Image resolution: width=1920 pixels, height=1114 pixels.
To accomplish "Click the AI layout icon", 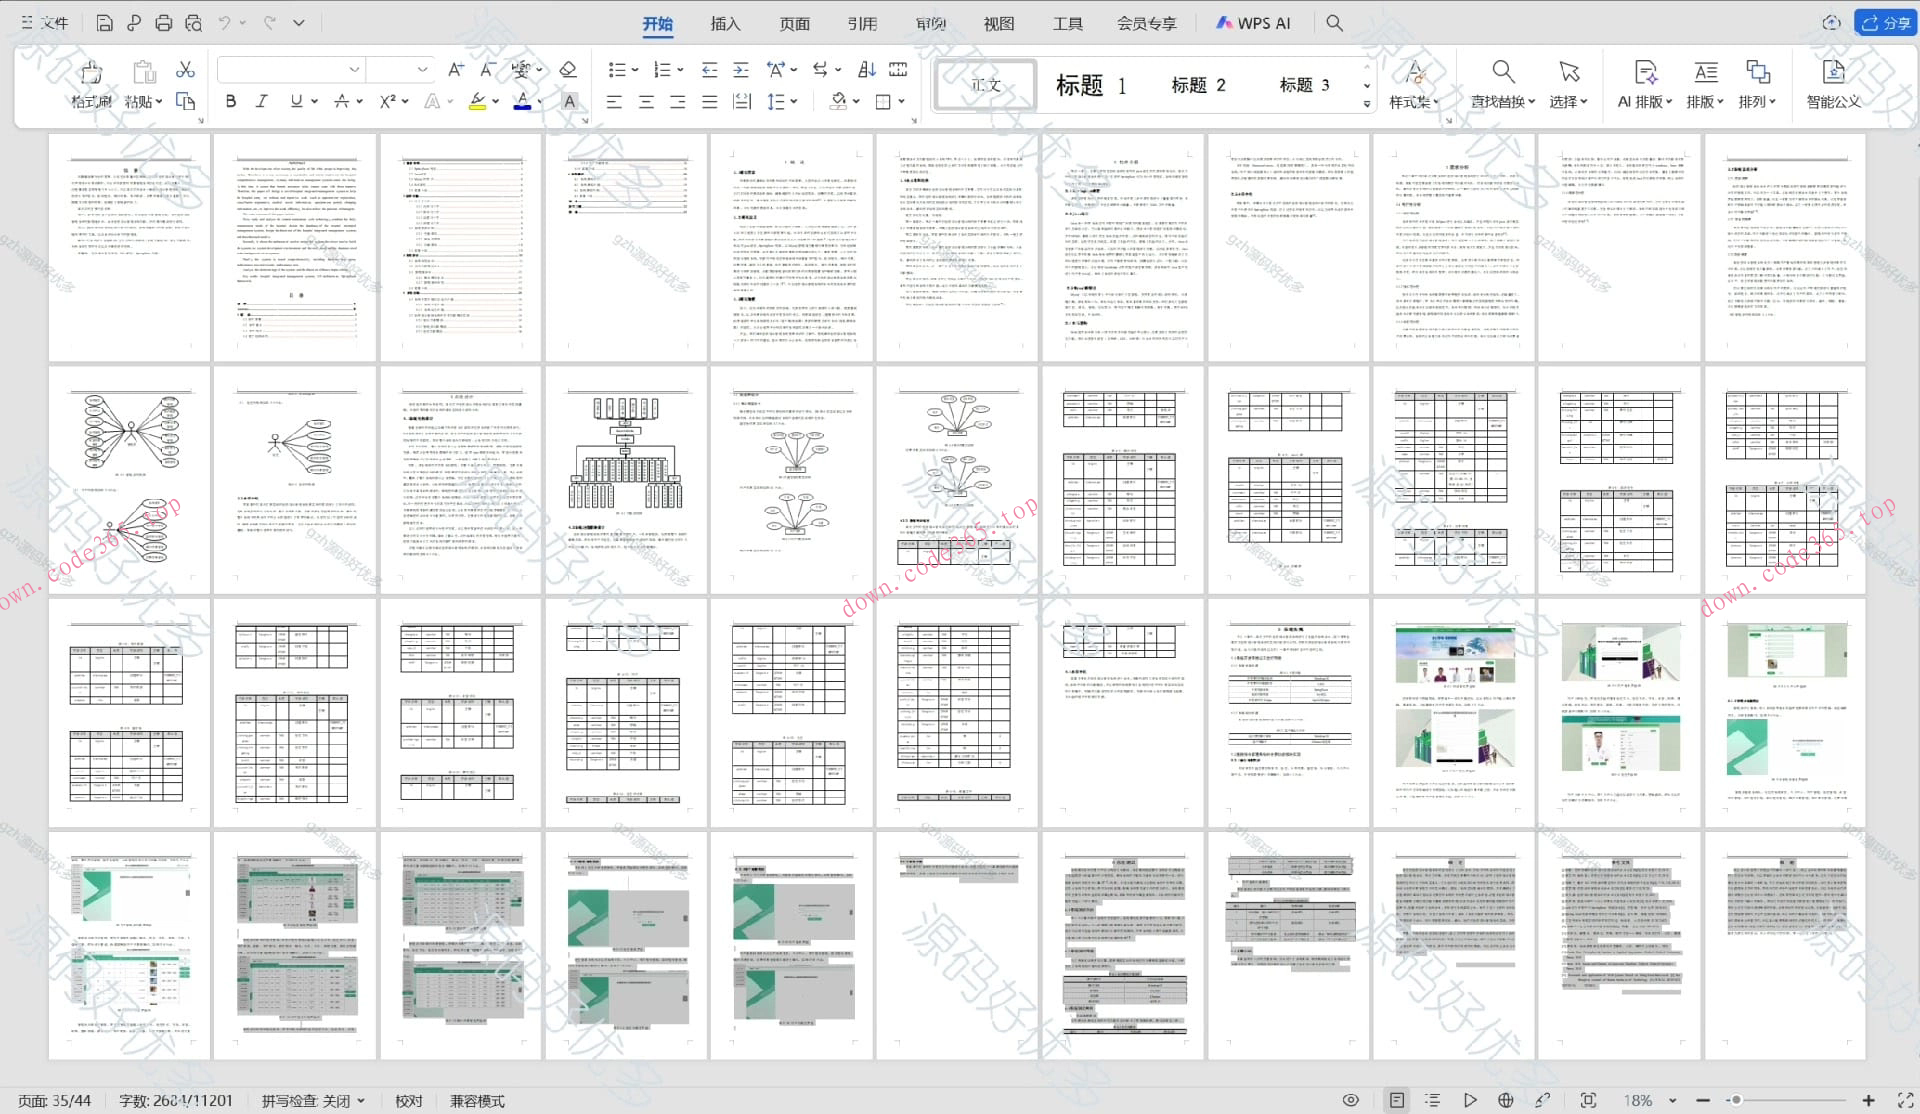I will point(1645,73).
